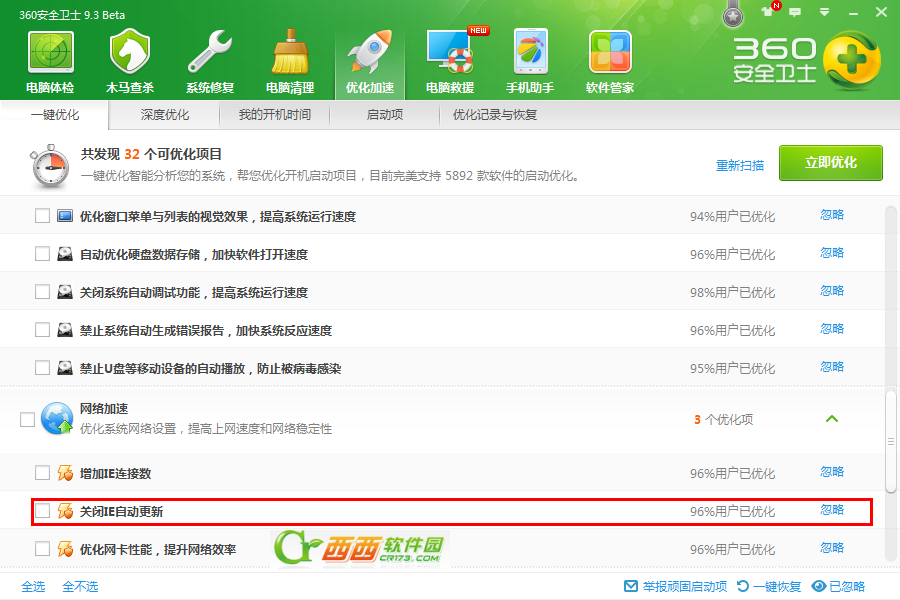Click monitor icon of 优化窗口菜单 row
The width and height of the screenshot is (900, 600).
pos(65,216)
